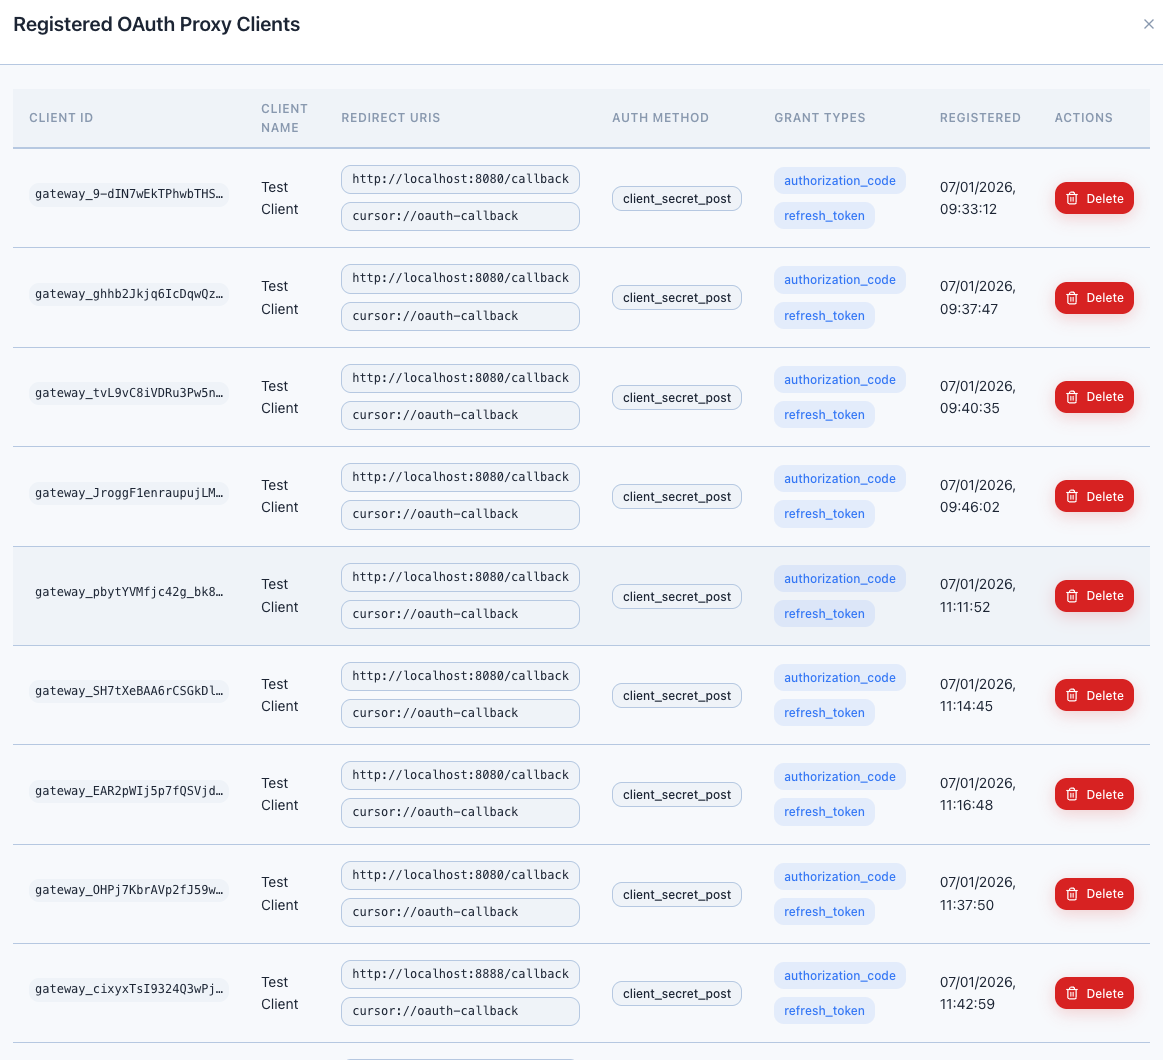Select the http://localhost:8888/callback redirect URI chip

point(459,973)
